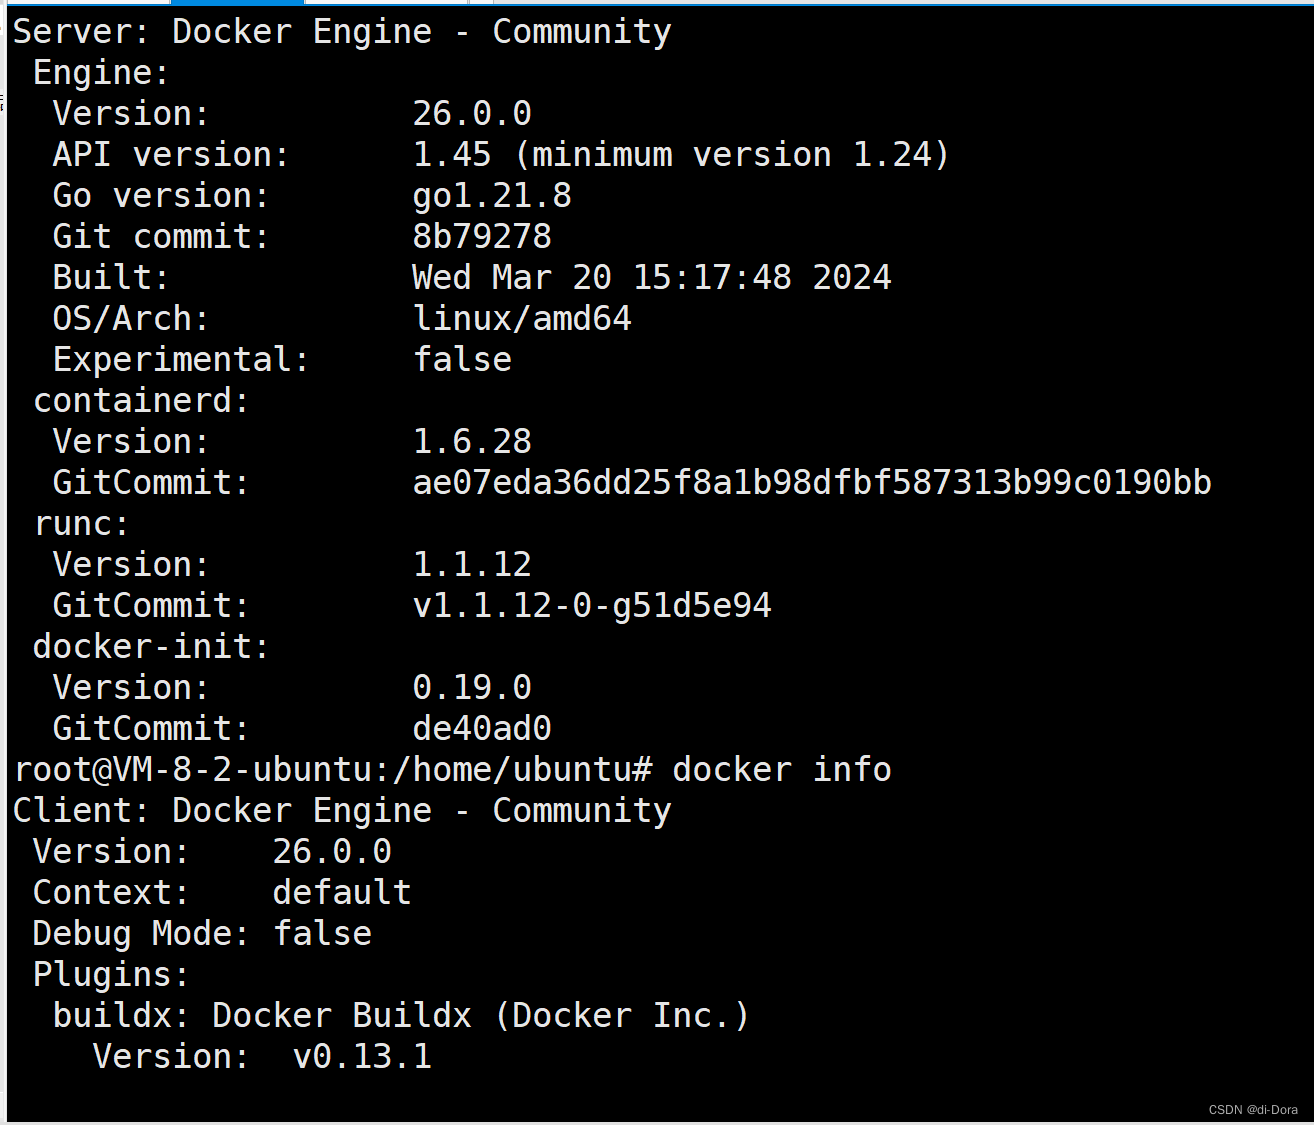The height and width of the screenshot is (1125, 1314).
Task: Click the Context value default
Action: pyautogui.click(x=342, y=893)
